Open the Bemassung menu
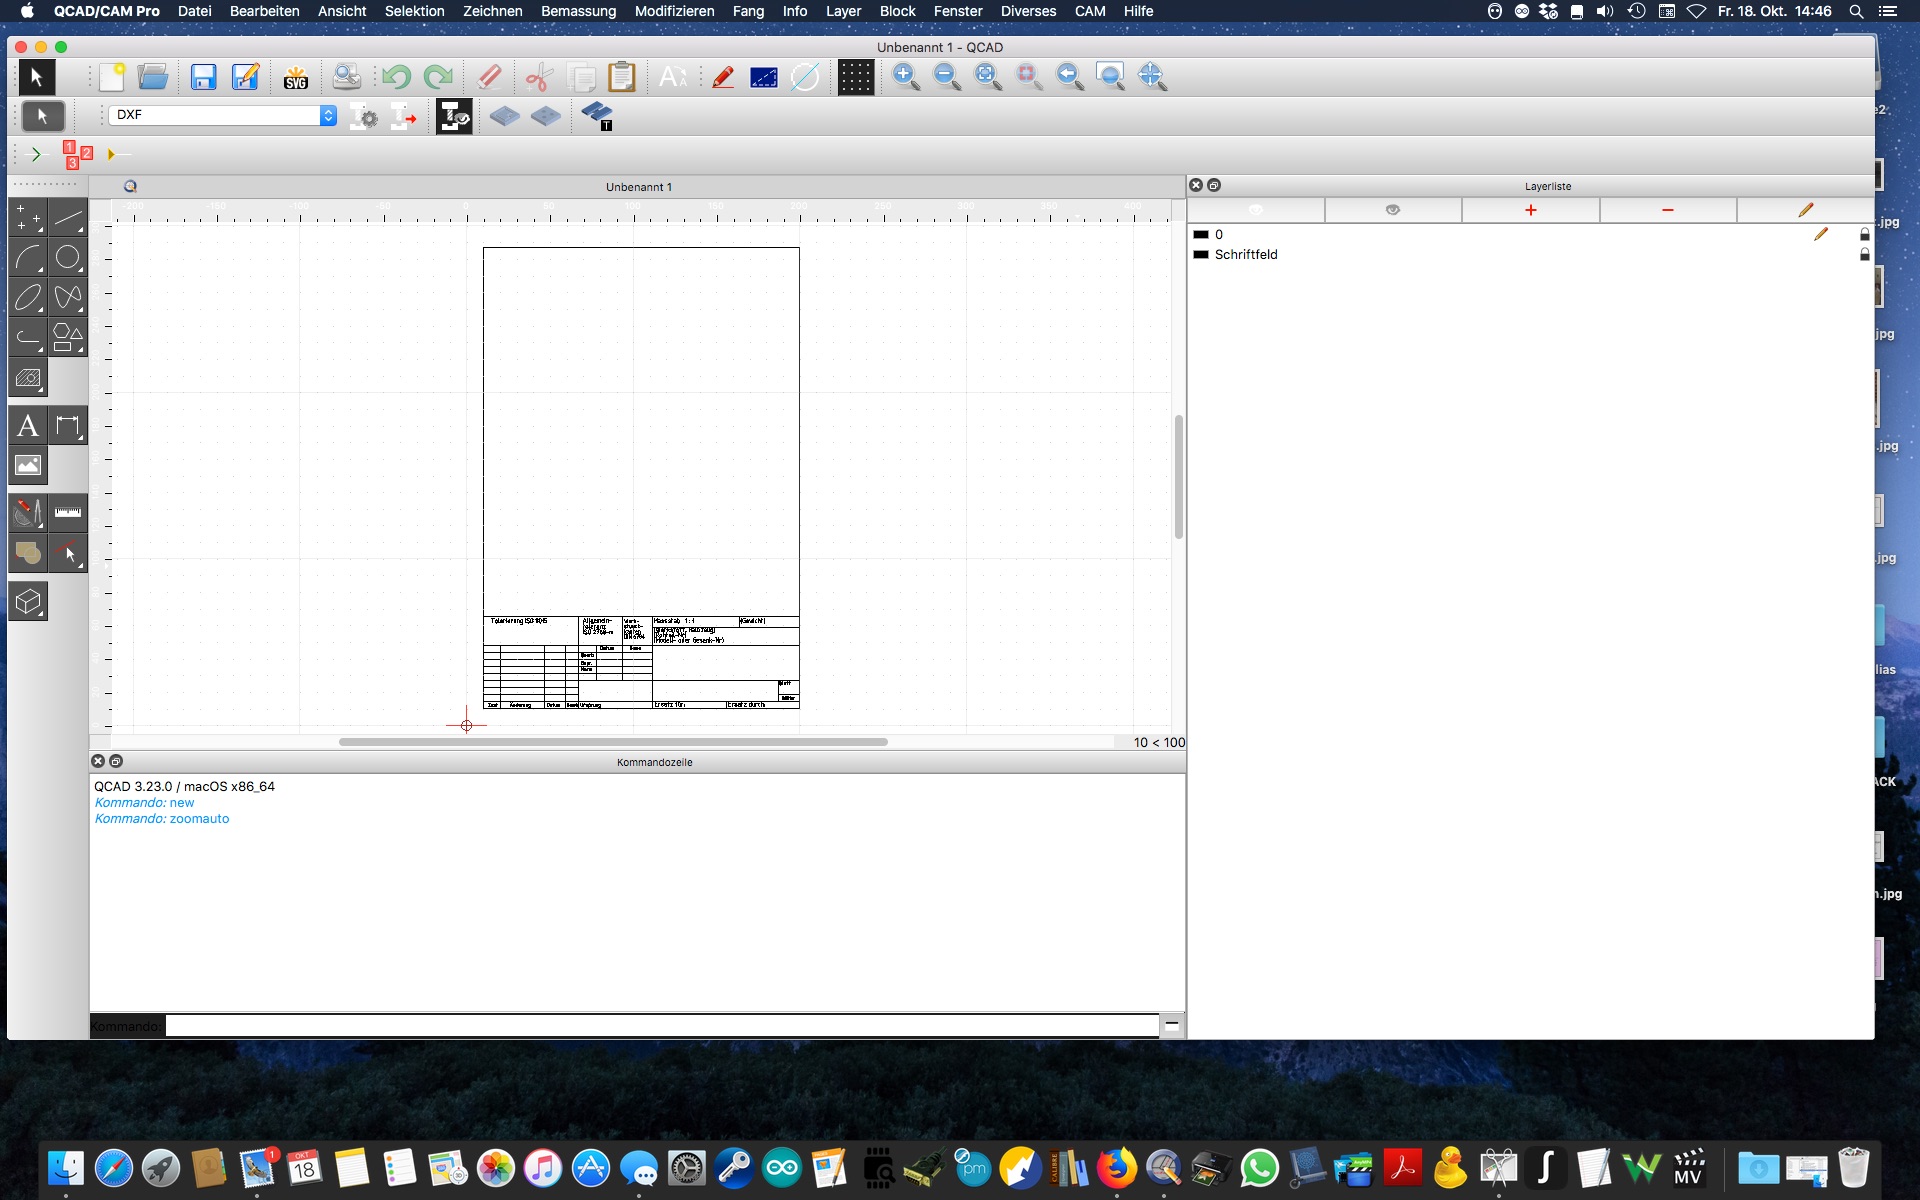1920x1200 pixels. tap(578, 11)
